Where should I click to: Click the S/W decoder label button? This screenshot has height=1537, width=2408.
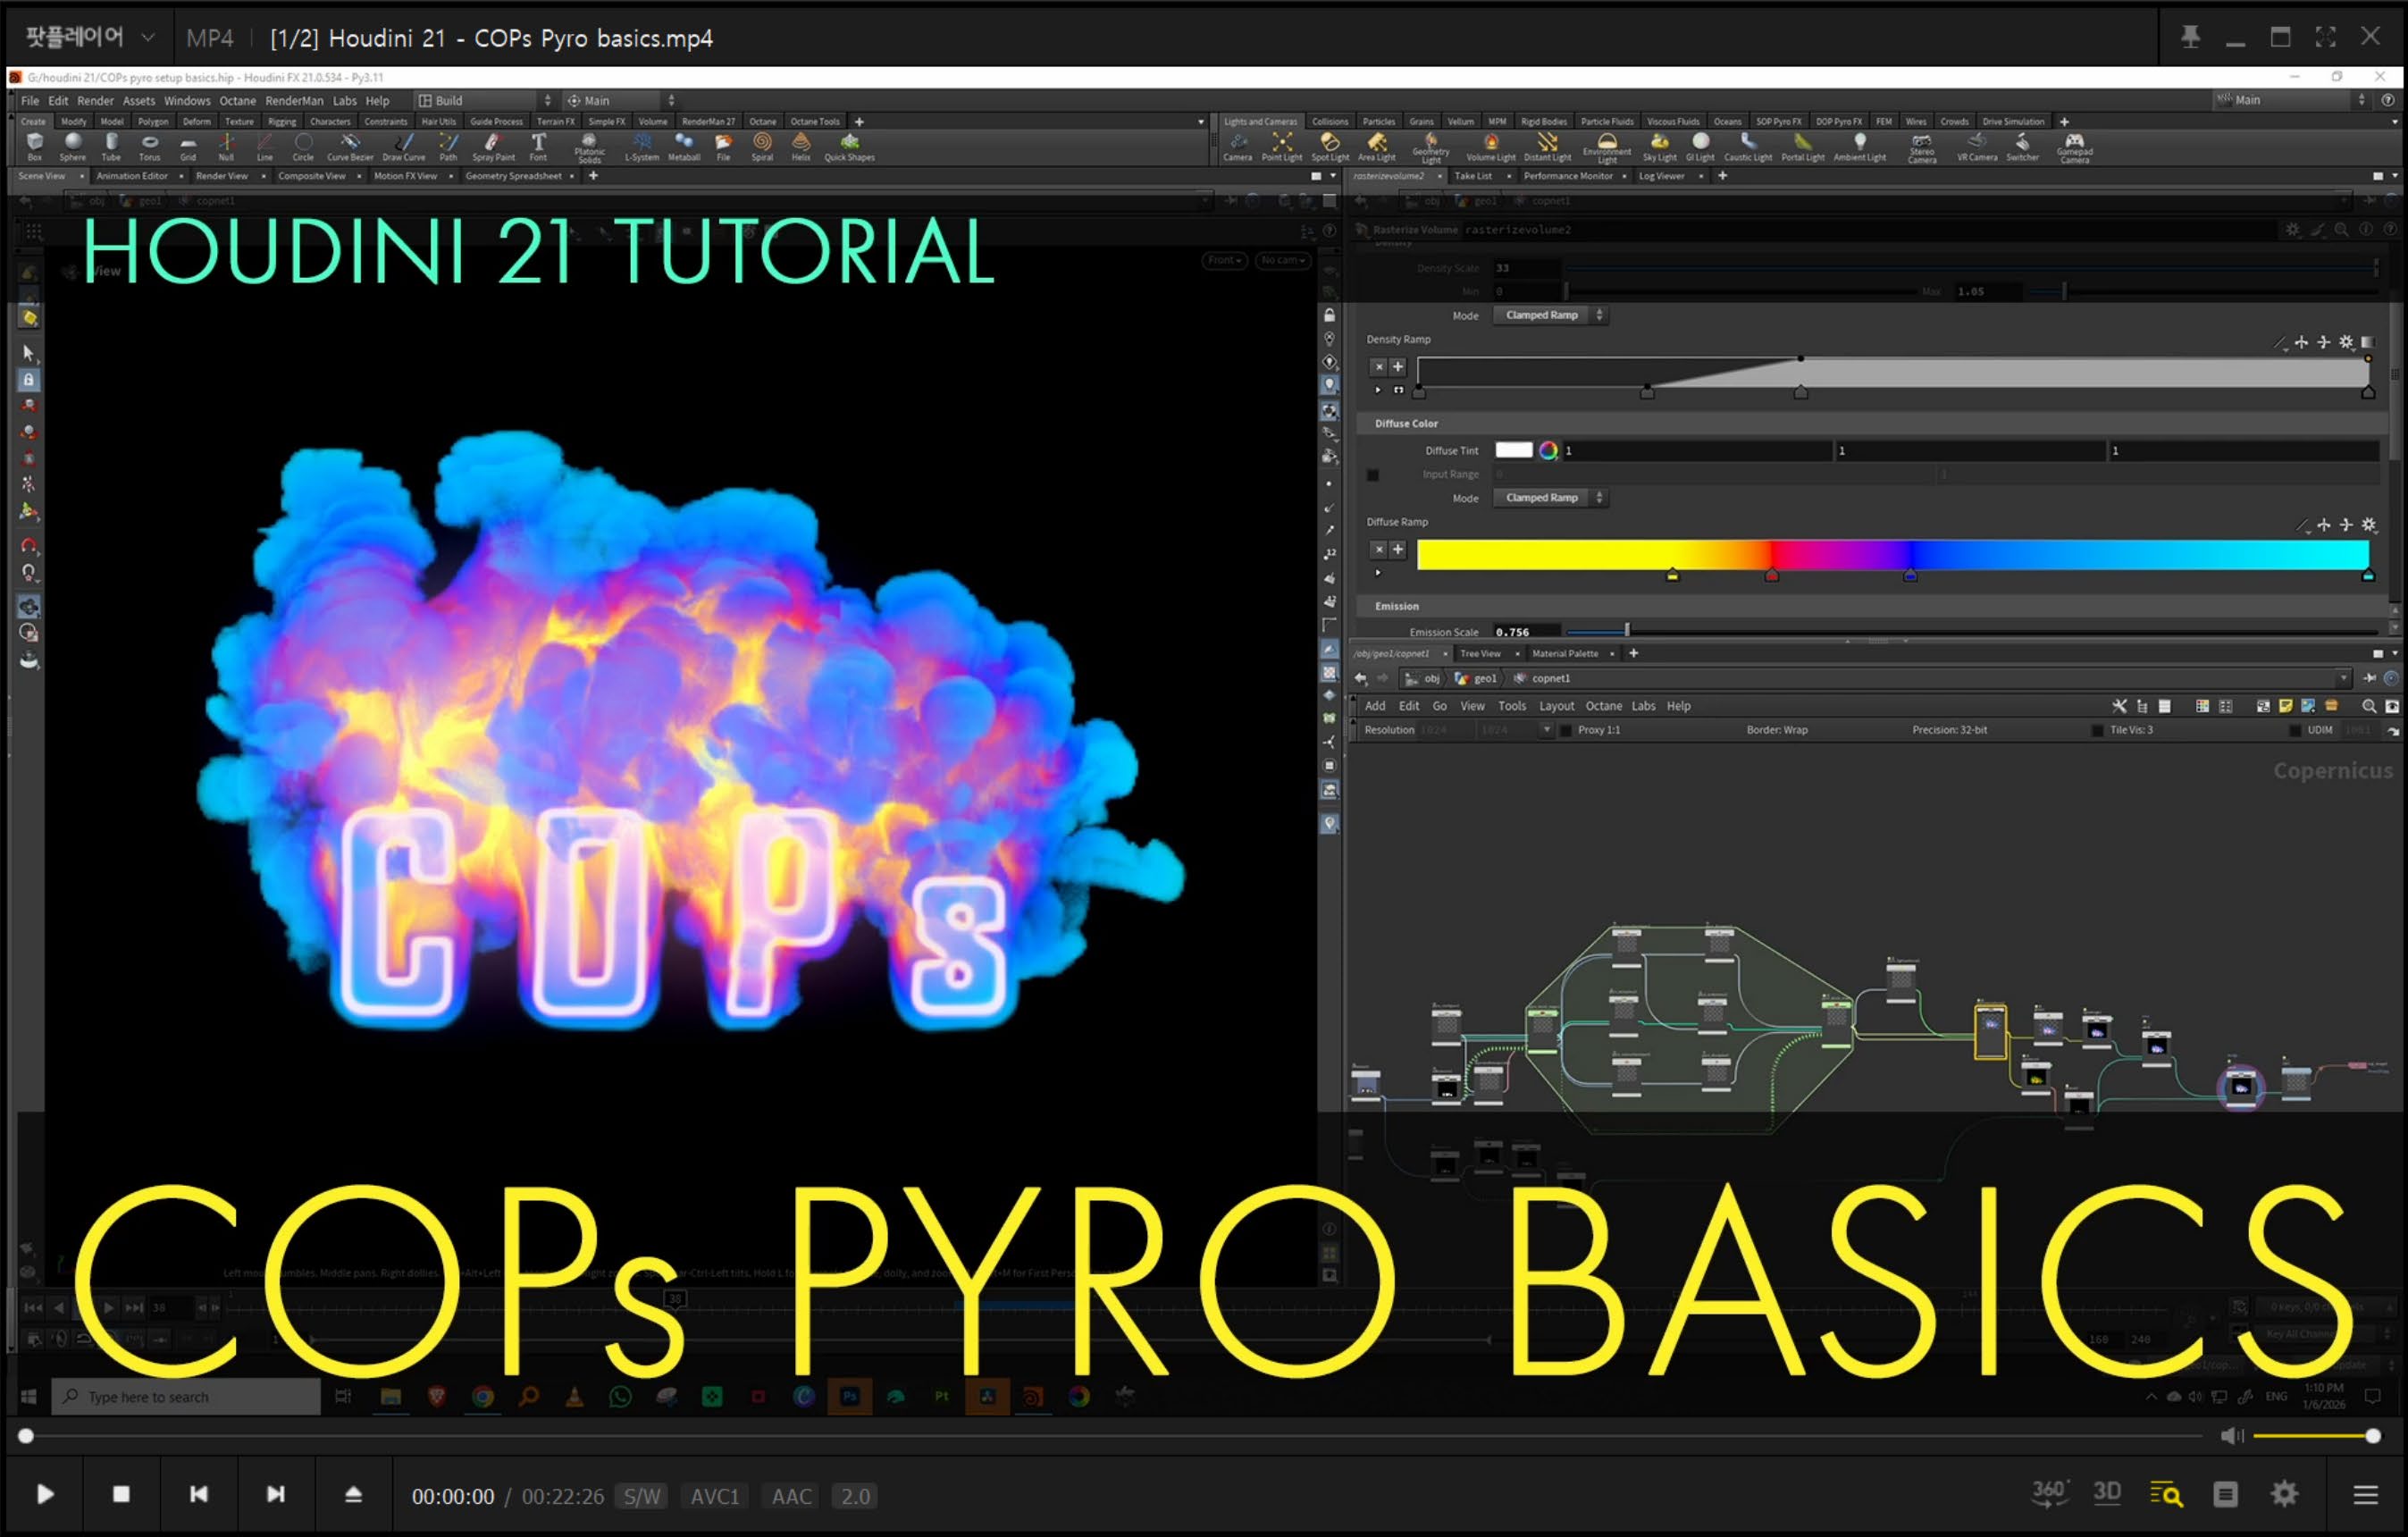point(642,1496)
